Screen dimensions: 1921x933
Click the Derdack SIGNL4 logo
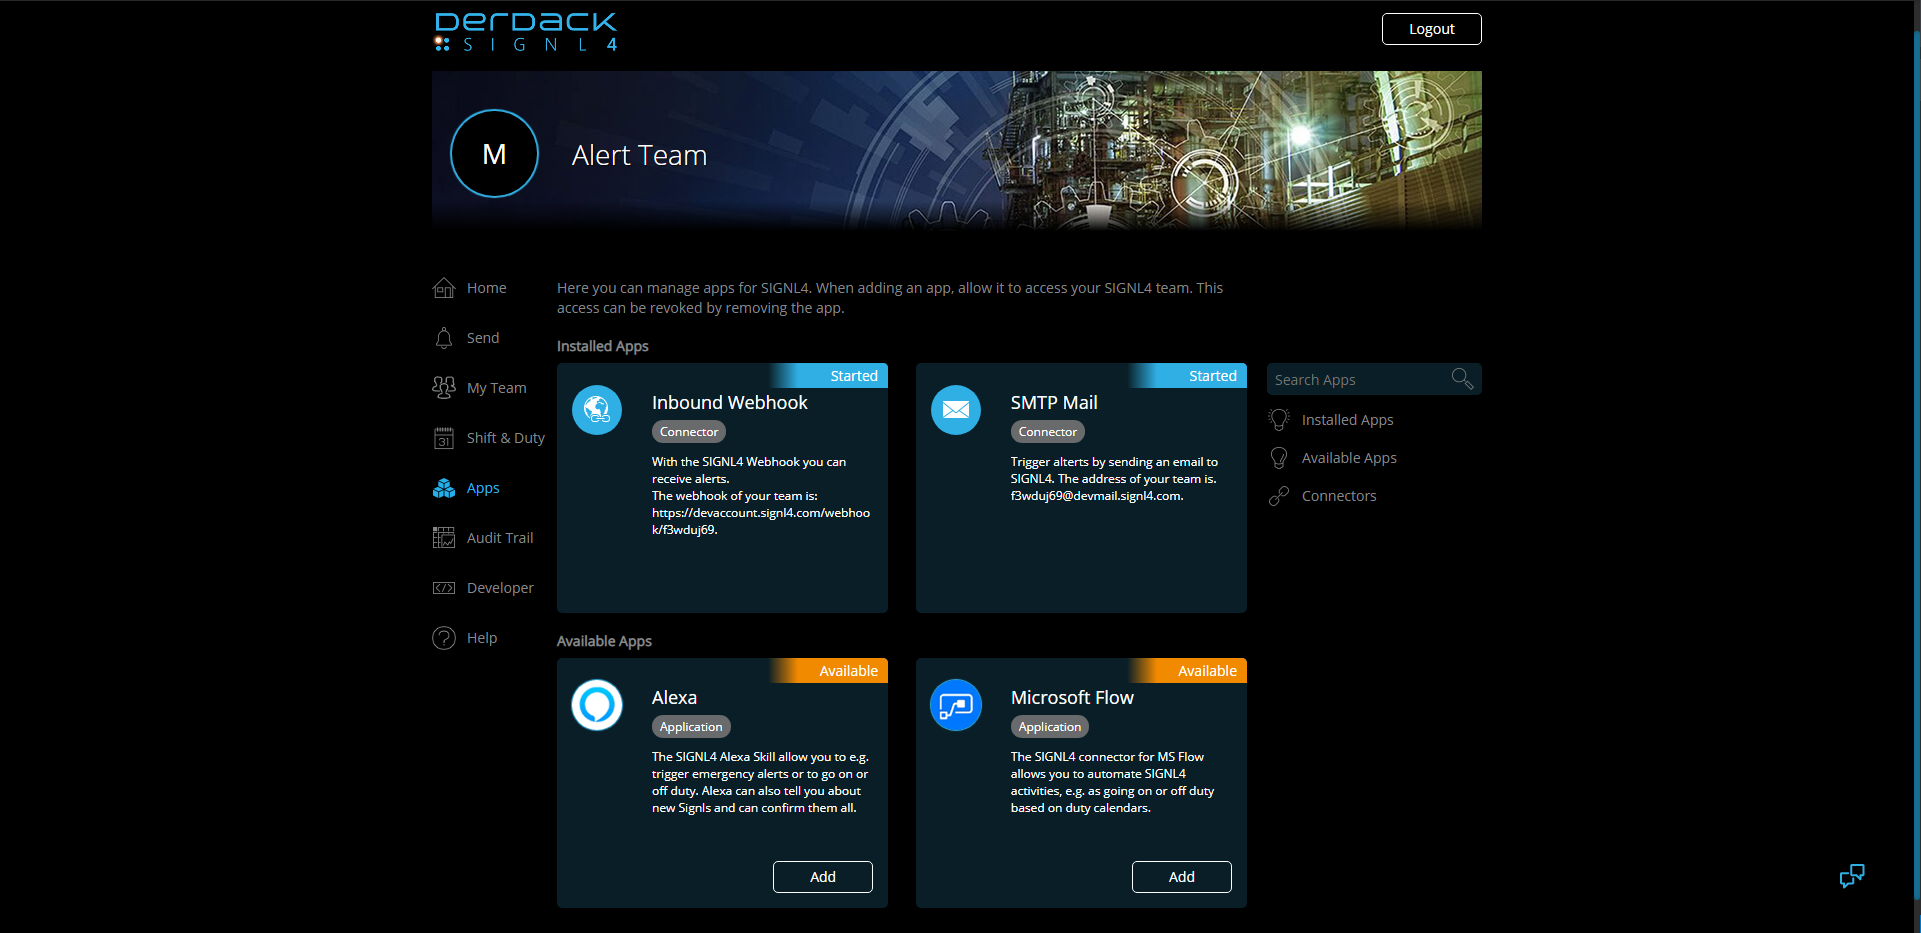tap(526, 32)
